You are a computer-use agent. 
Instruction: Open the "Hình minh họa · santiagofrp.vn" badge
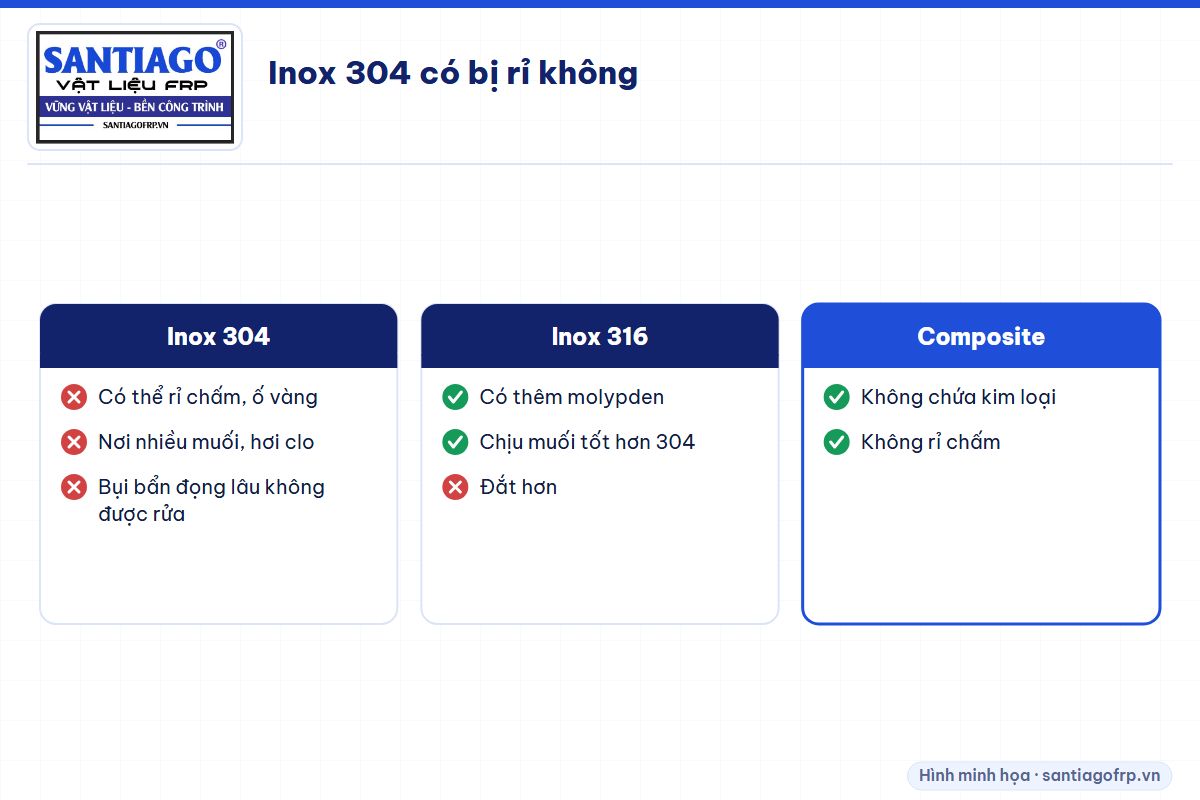(1039, 775)
